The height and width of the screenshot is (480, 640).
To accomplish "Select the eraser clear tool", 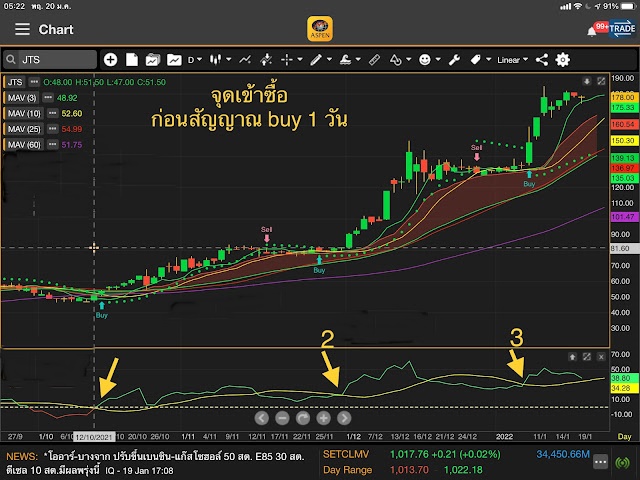I will tap(345, 60).
